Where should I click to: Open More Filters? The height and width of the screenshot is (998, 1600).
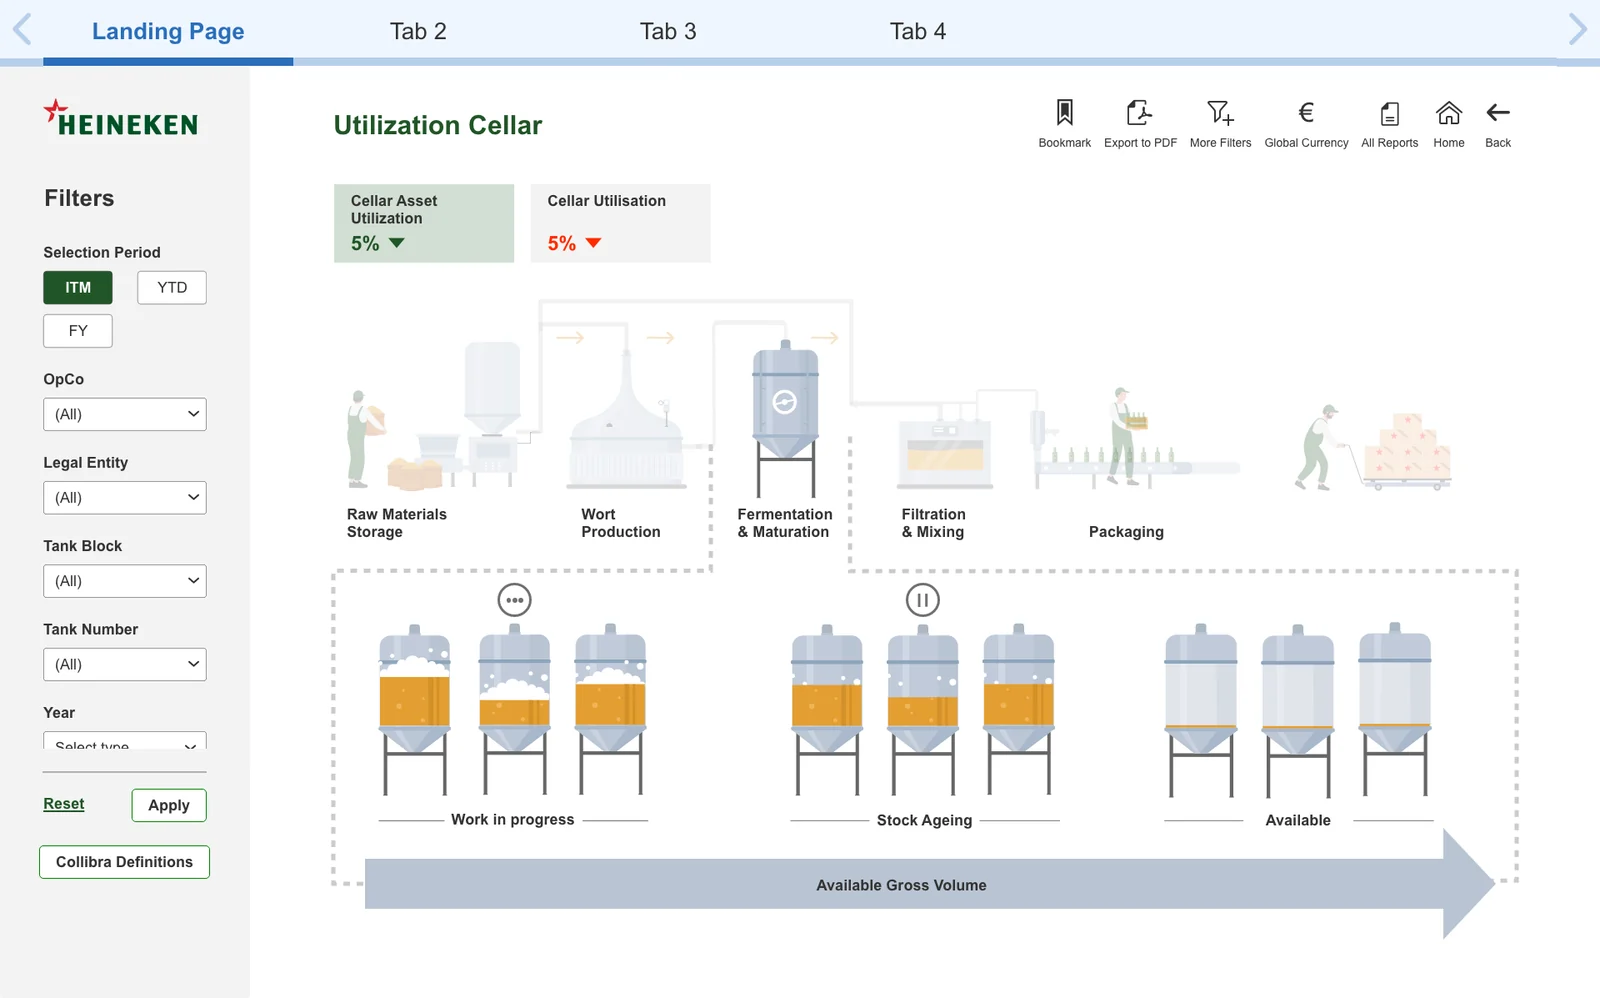pyautogui.click(x=1220, y=112)
